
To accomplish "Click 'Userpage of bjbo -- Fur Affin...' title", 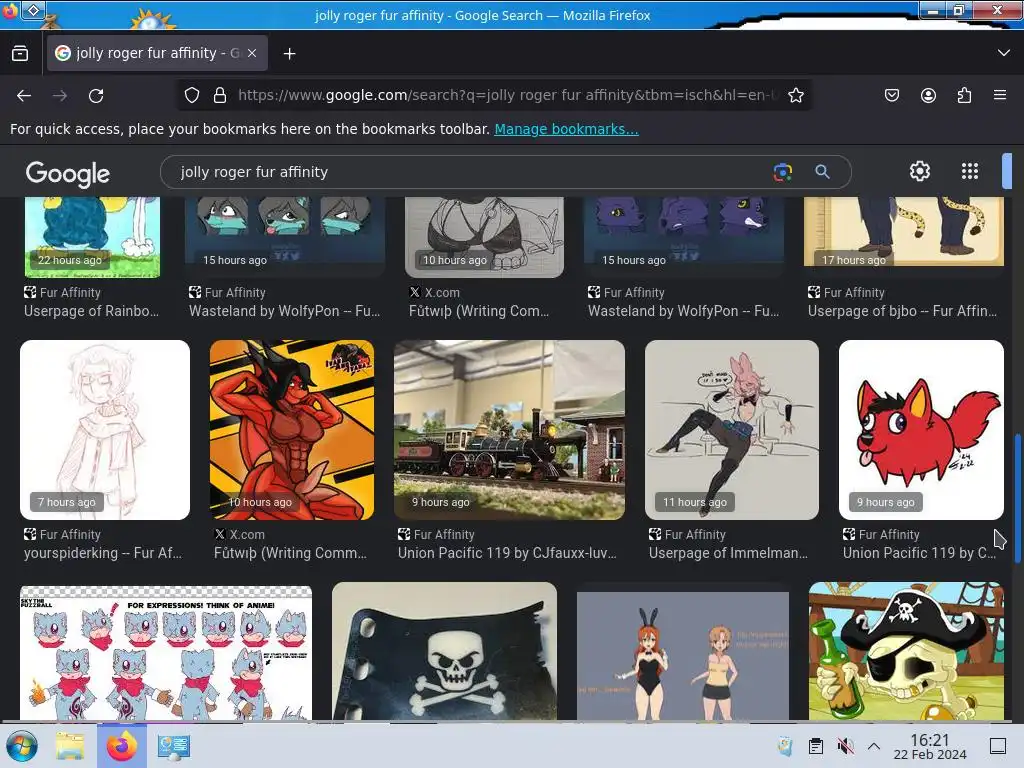I will click(x=903, y=312).
